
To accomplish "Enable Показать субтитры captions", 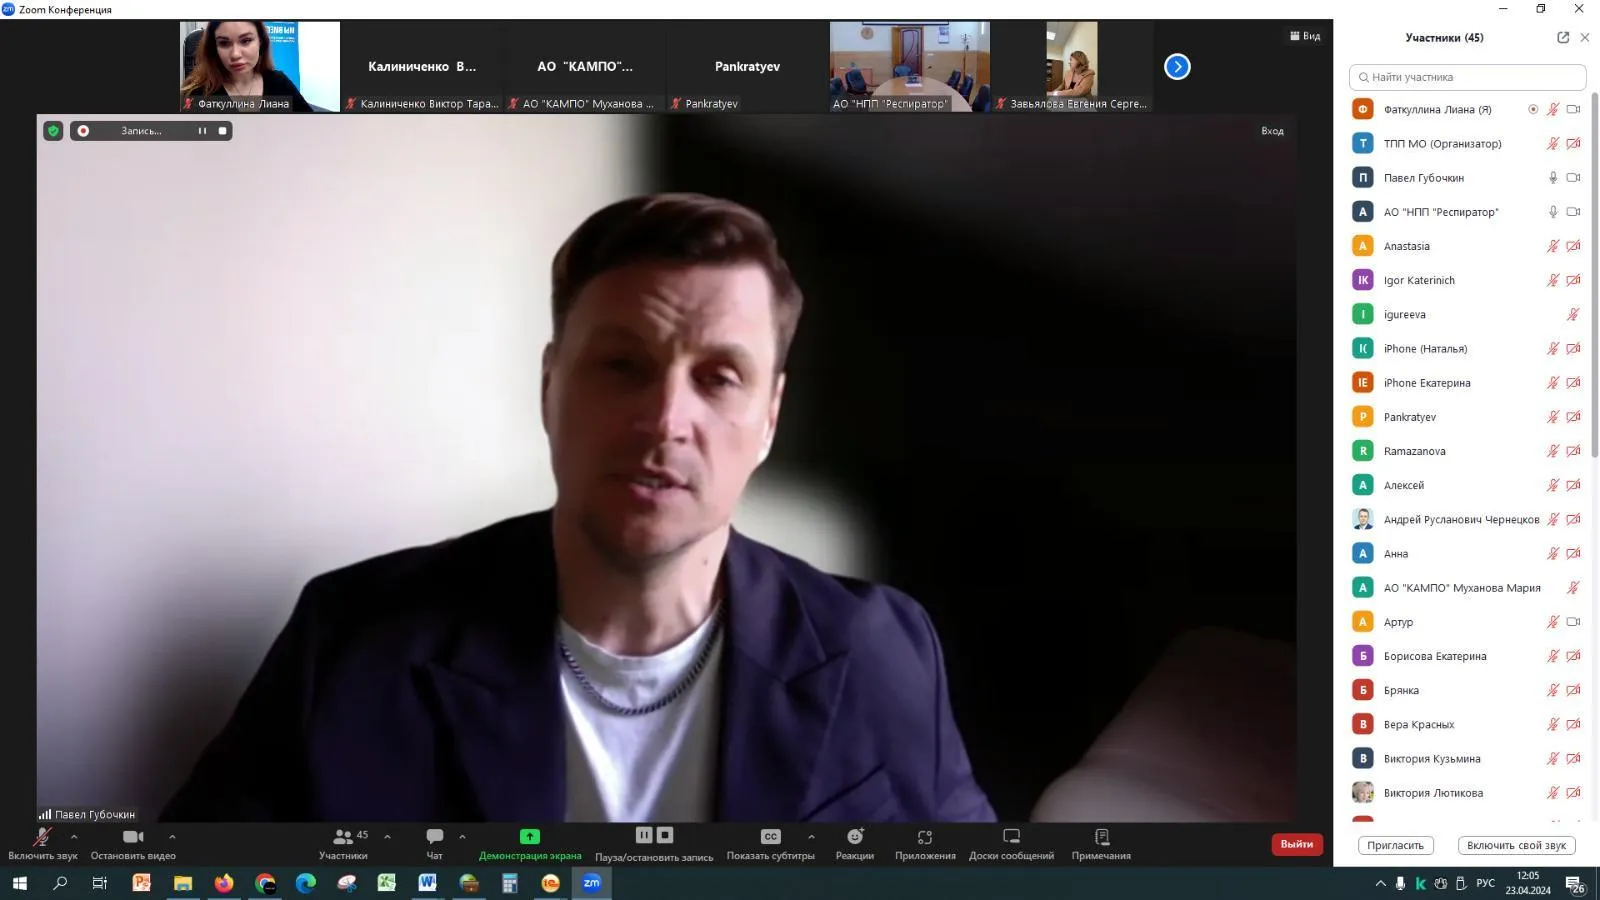I will (x=770, y=844).
